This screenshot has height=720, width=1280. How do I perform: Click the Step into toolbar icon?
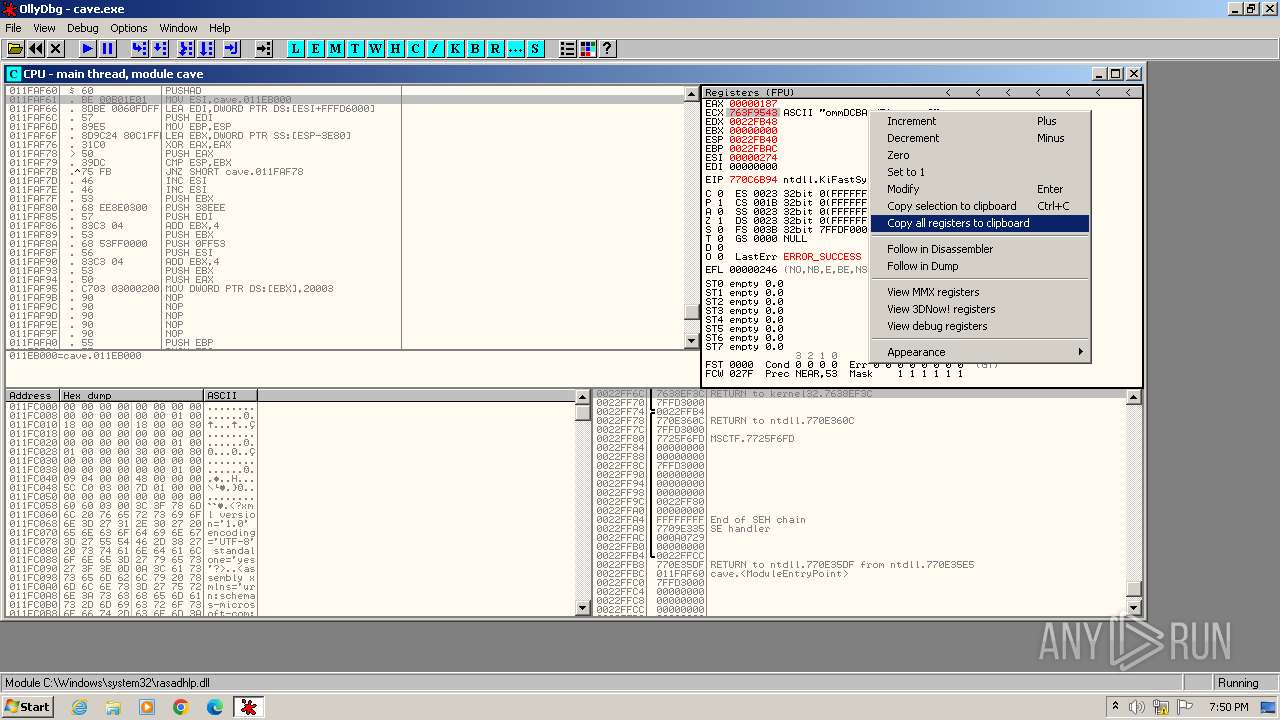pyautogui.click(x=139, y=48)
